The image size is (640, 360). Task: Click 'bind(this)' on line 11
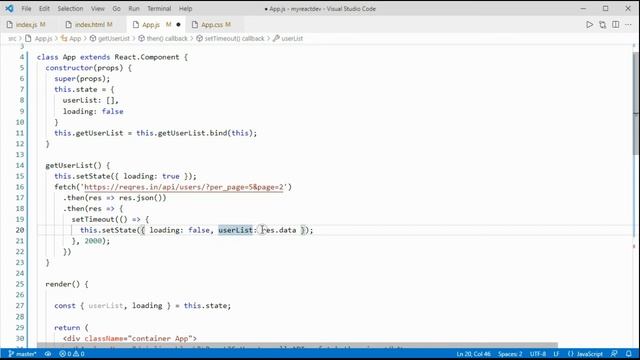coord(231,133)
